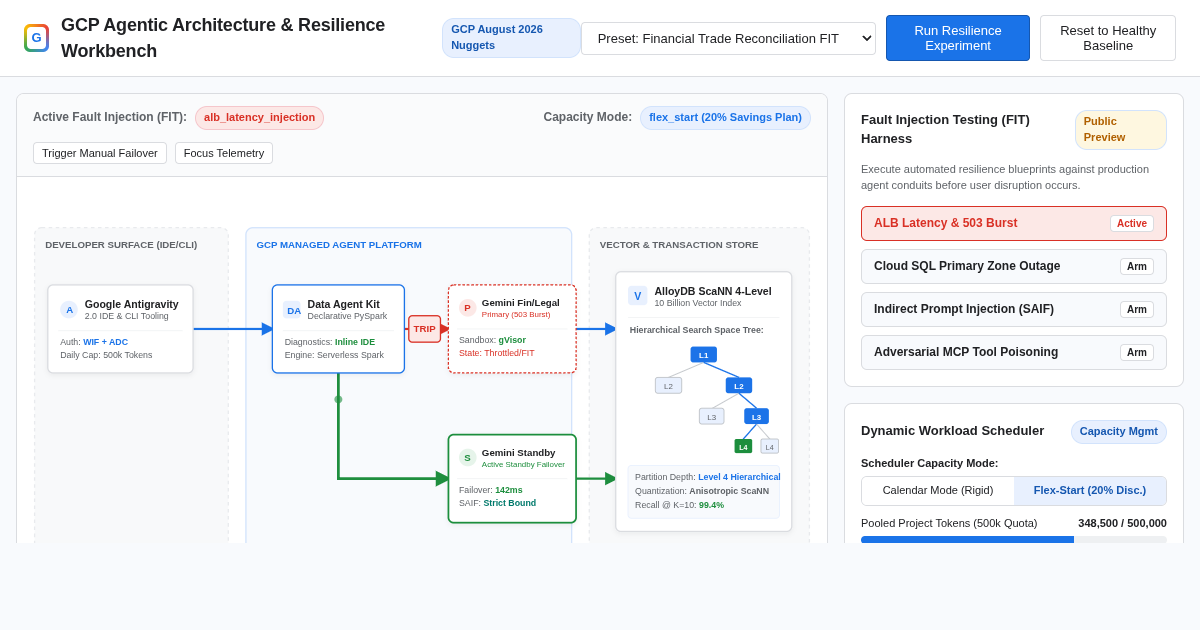1200x630 pixels.
Task: Select the gray L2 tree node
Action: tap(668, 386)
